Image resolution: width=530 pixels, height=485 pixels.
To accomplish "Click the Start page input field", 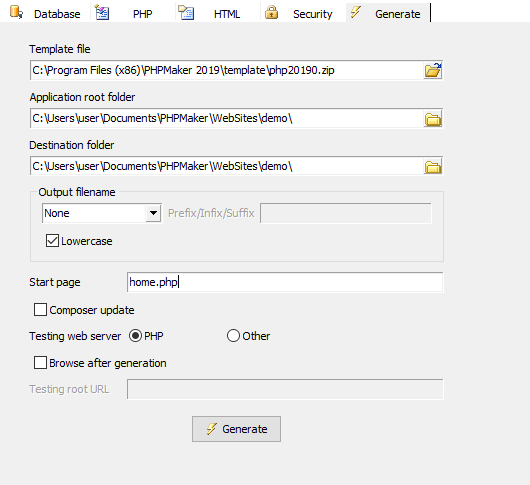I will point(285,282).
